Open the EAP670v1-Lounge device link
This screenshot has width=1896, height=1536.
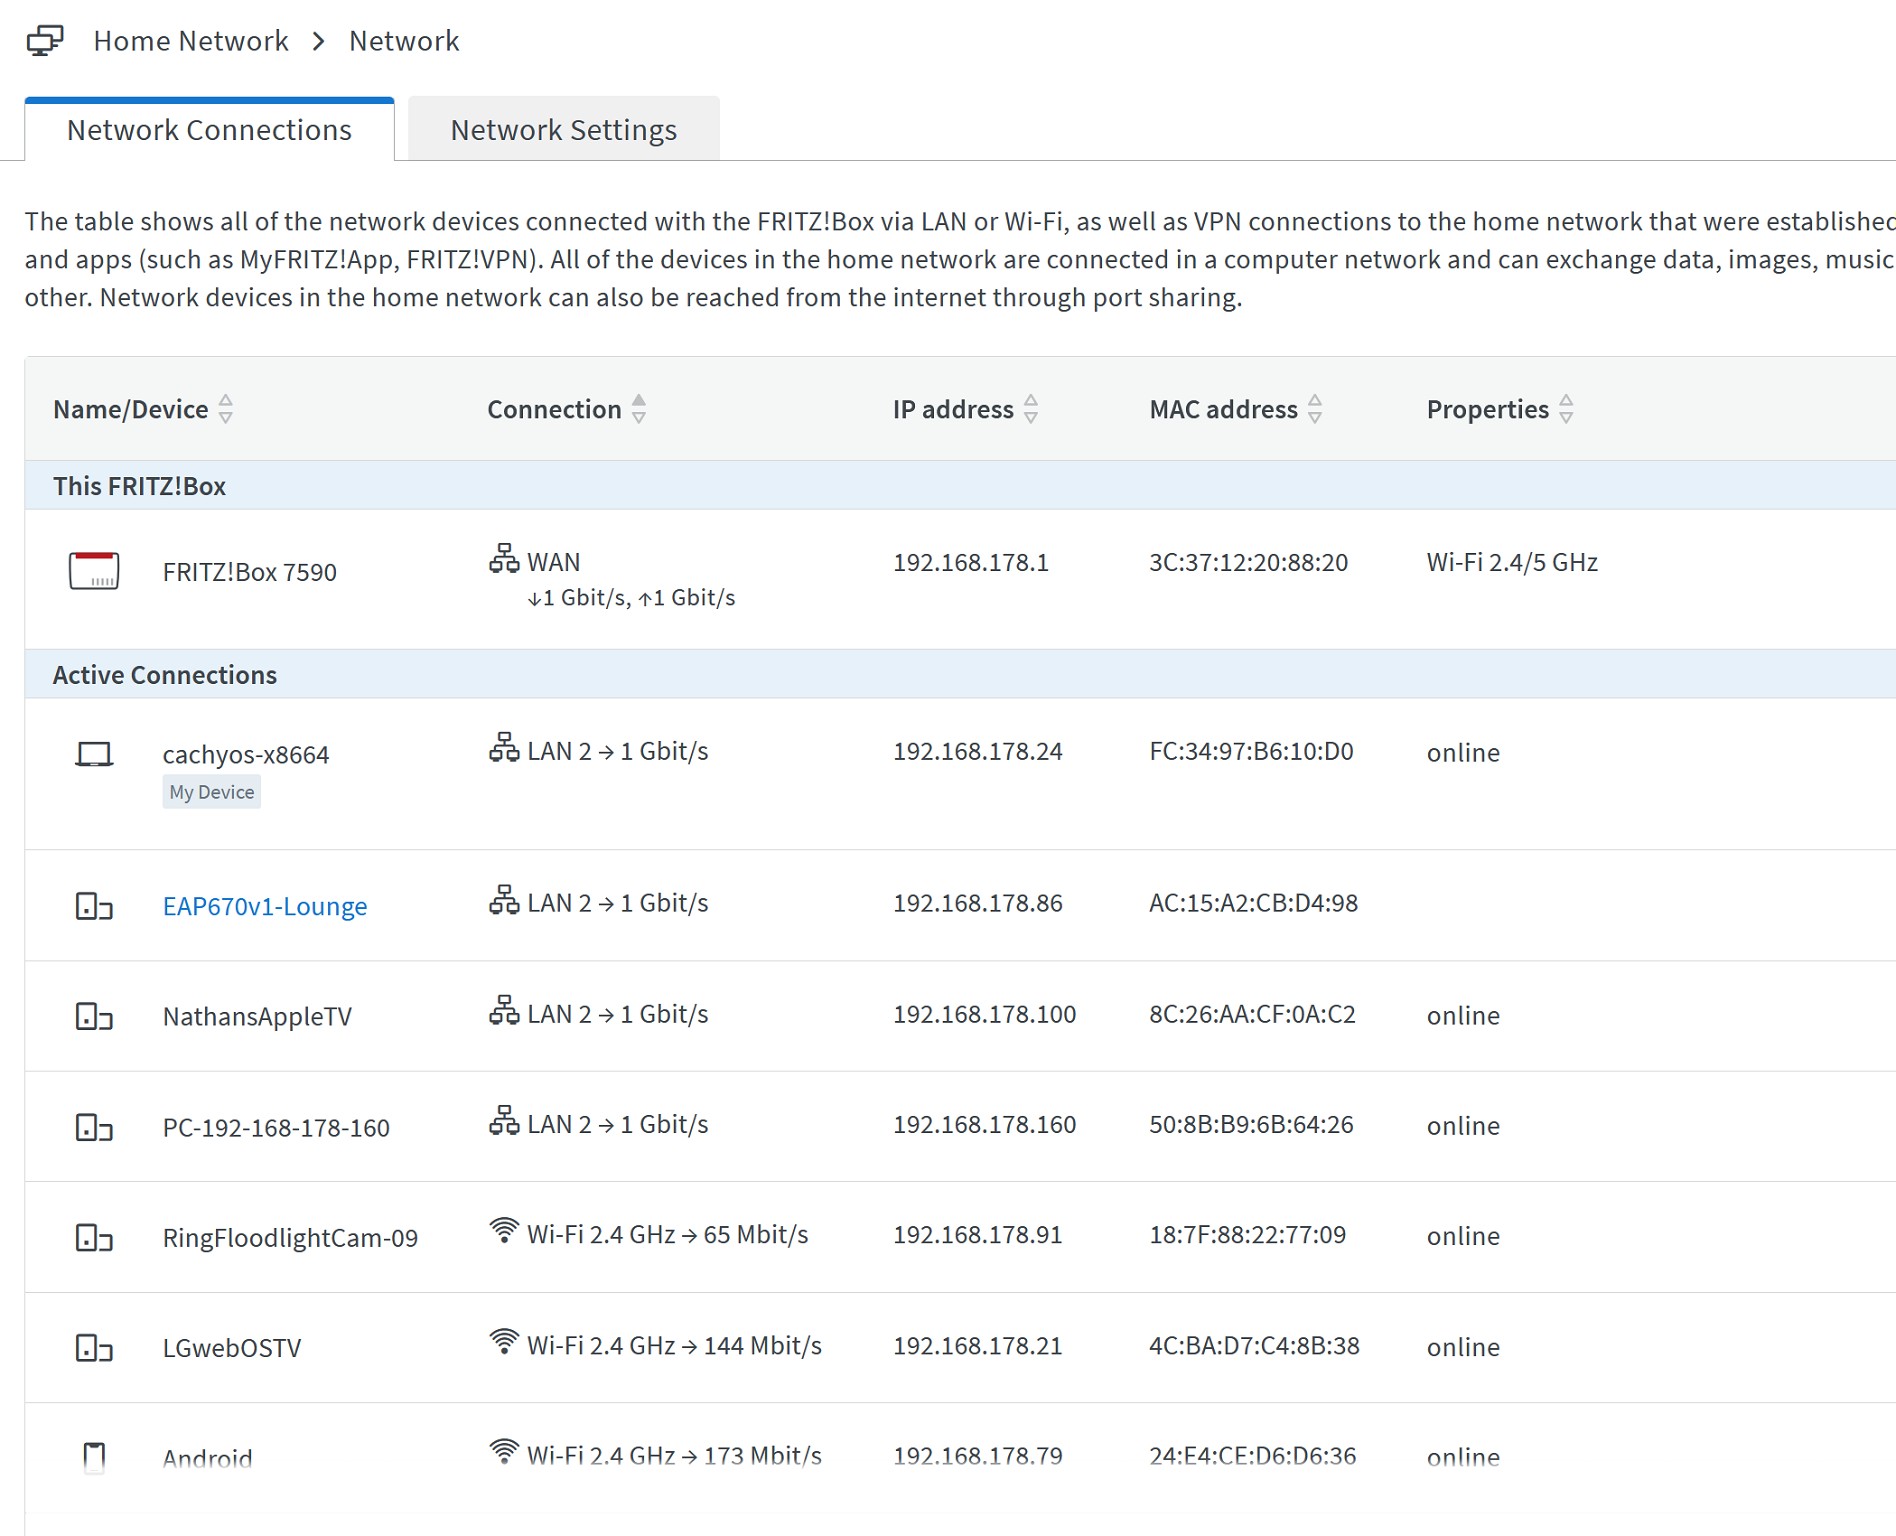[265, 906]
